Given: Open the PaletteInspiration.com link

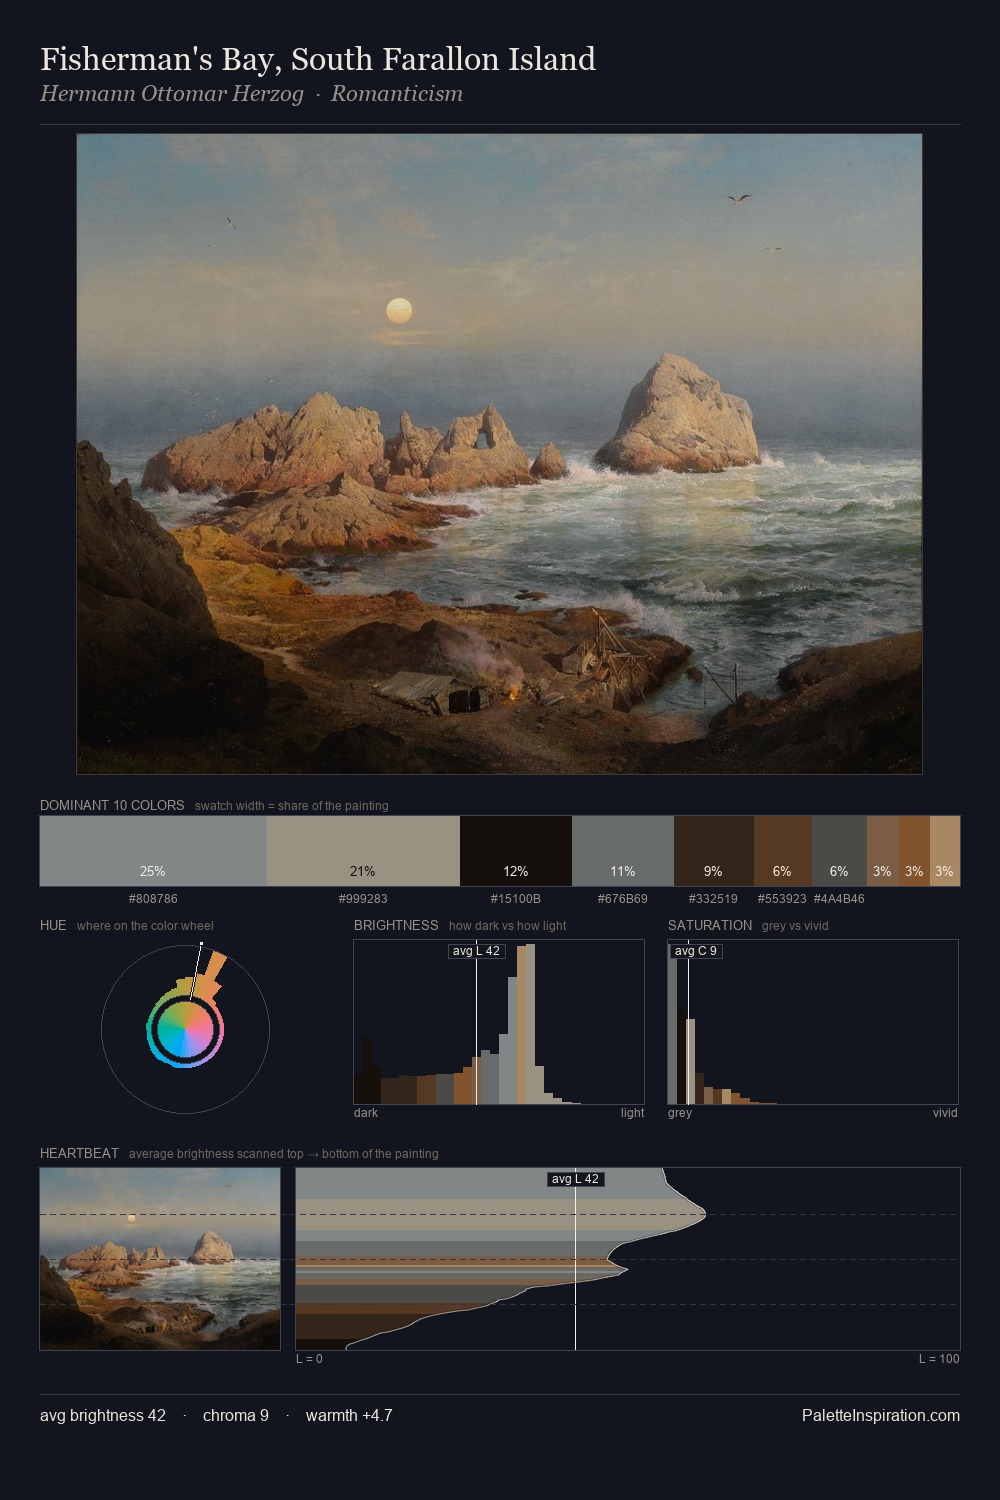Looking at the screenshot, I should (881, 1415).
